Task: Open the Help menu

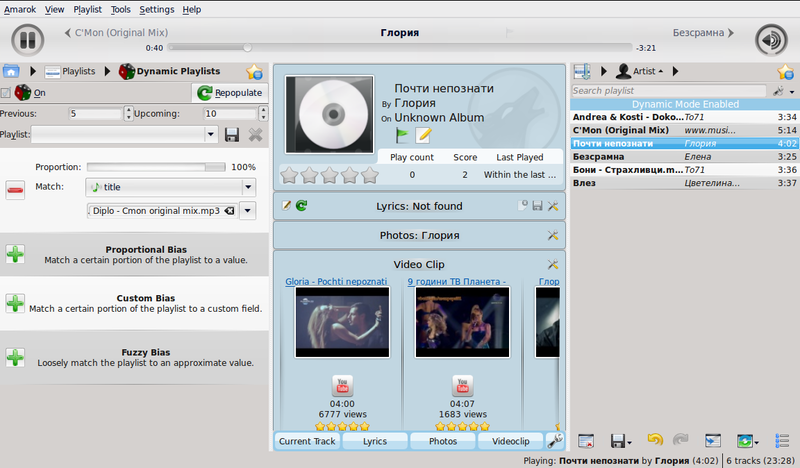Action: click(192, 9)
